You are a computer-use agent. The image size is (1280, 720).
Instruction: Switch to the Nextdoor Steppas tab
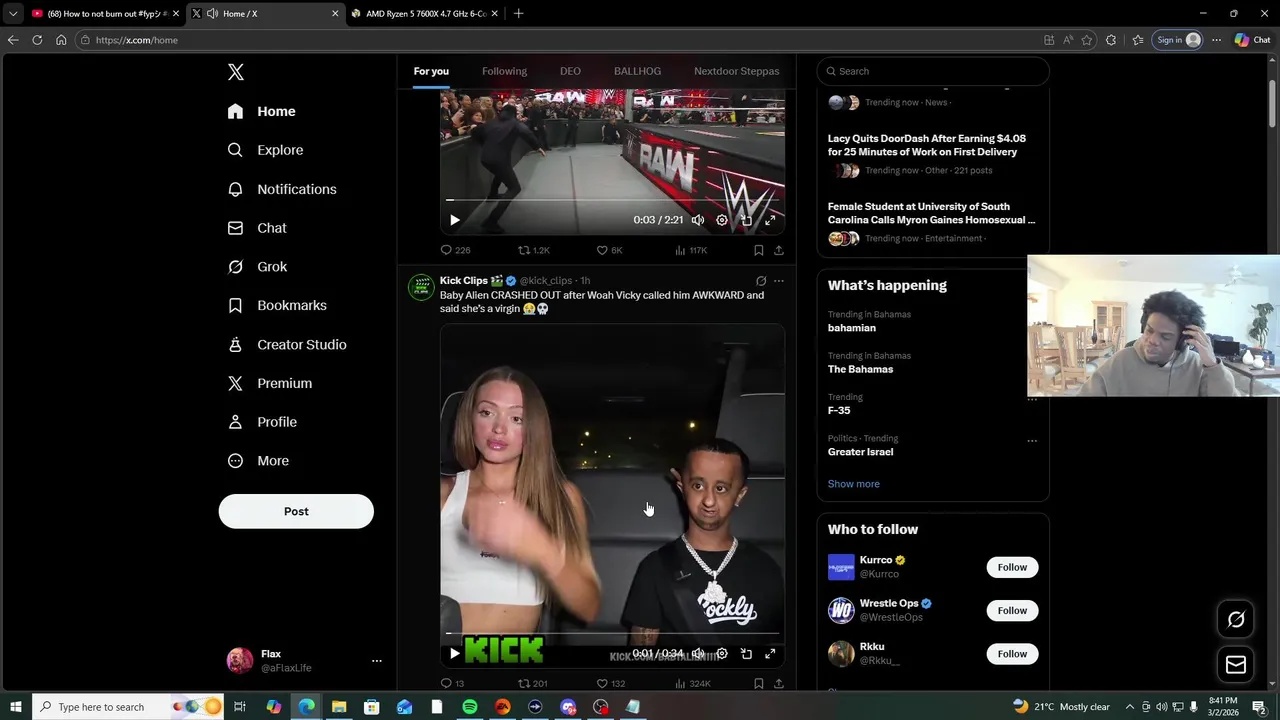point(737,71)
